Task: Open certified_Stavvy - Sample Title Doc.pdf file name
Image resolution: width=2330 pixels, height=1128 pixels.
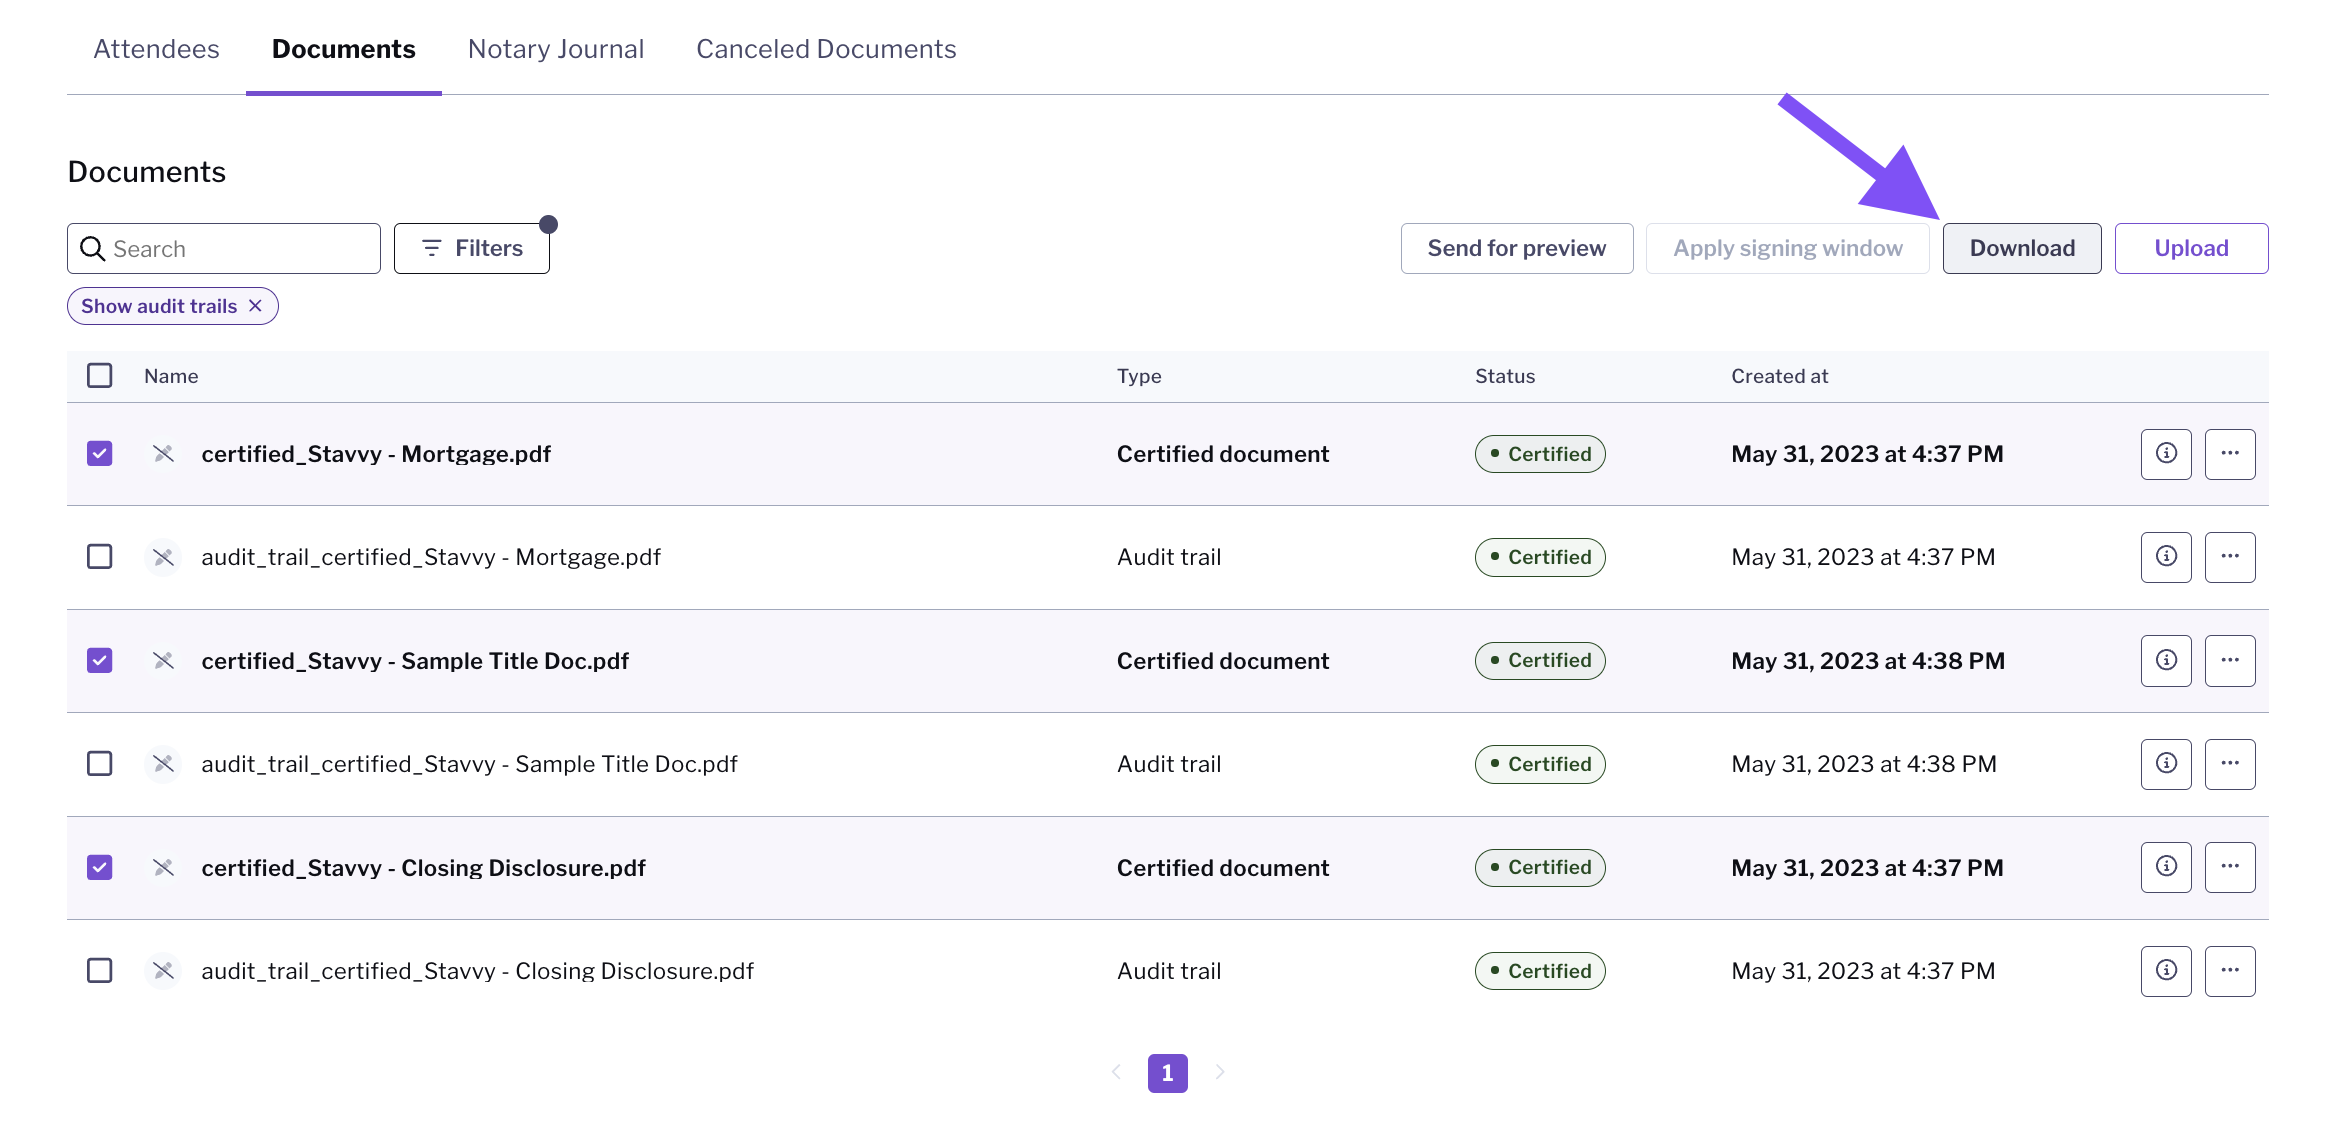Action: [x=415, y=661]
